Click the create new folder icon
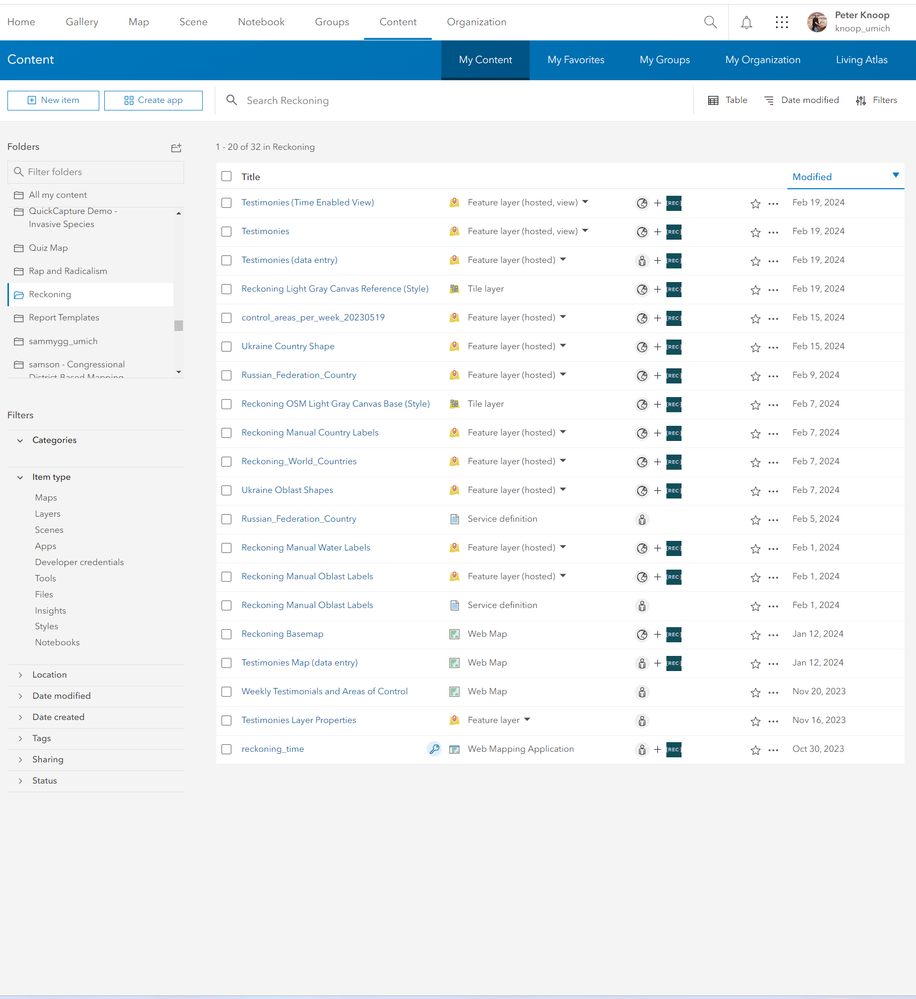 176,148
